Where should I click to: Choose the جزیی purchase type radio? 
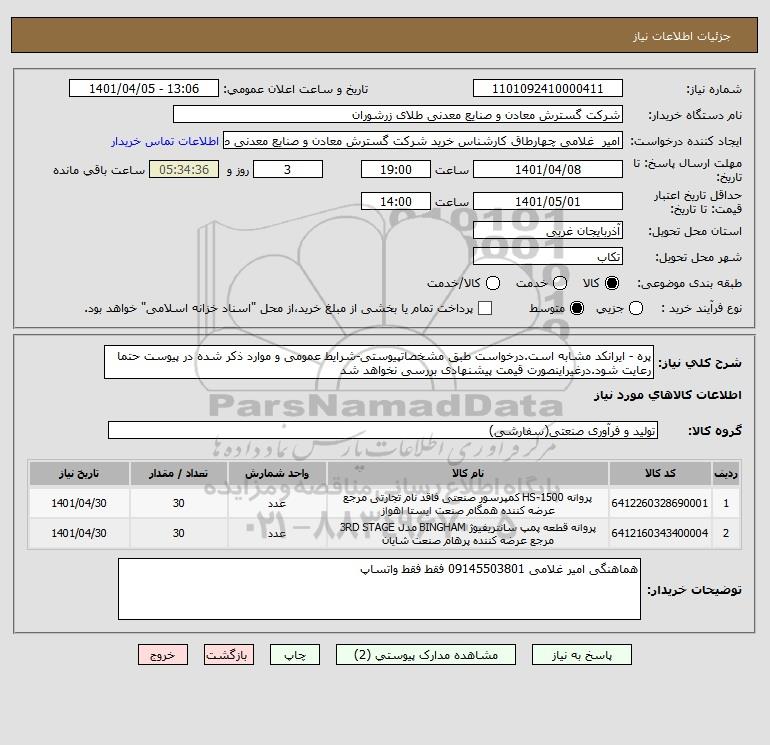[636, 308]
